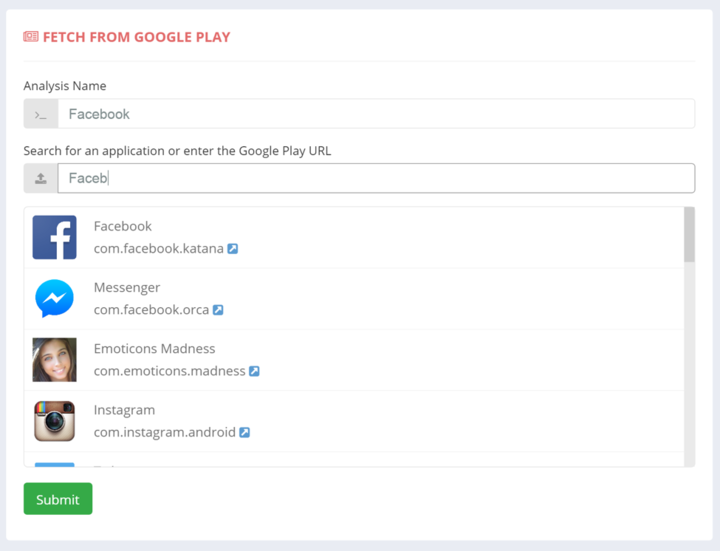Image resolution: width=720 pixels, height=551 pixels.
Task: Click the Fetch From Google Play heading
Action: [136, 37]
